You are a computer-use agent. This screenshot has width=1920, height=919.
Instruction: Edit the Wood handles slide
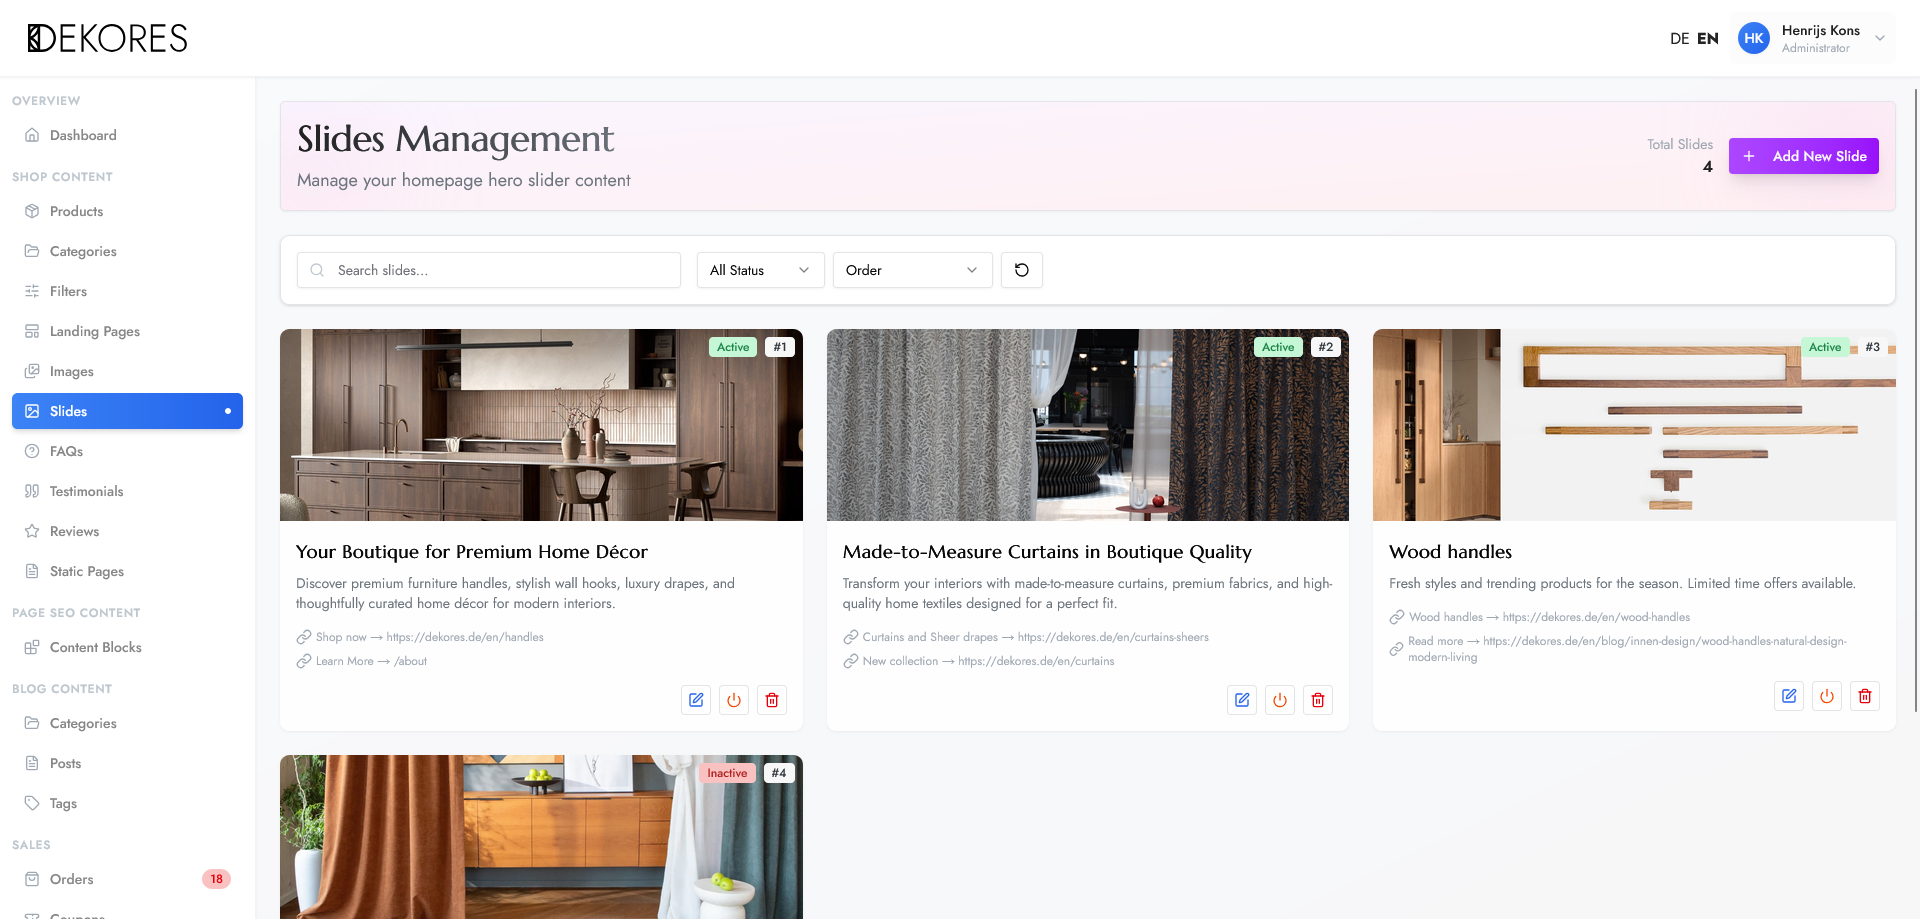click(x=1789, y=696)
